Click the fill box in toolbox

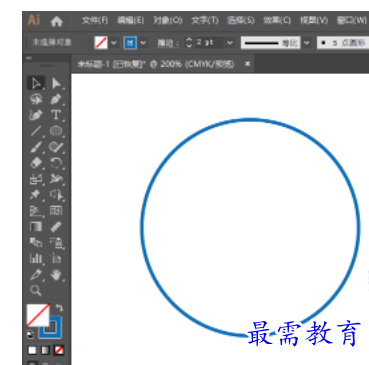pyautogui.click(x=38, y=315)
